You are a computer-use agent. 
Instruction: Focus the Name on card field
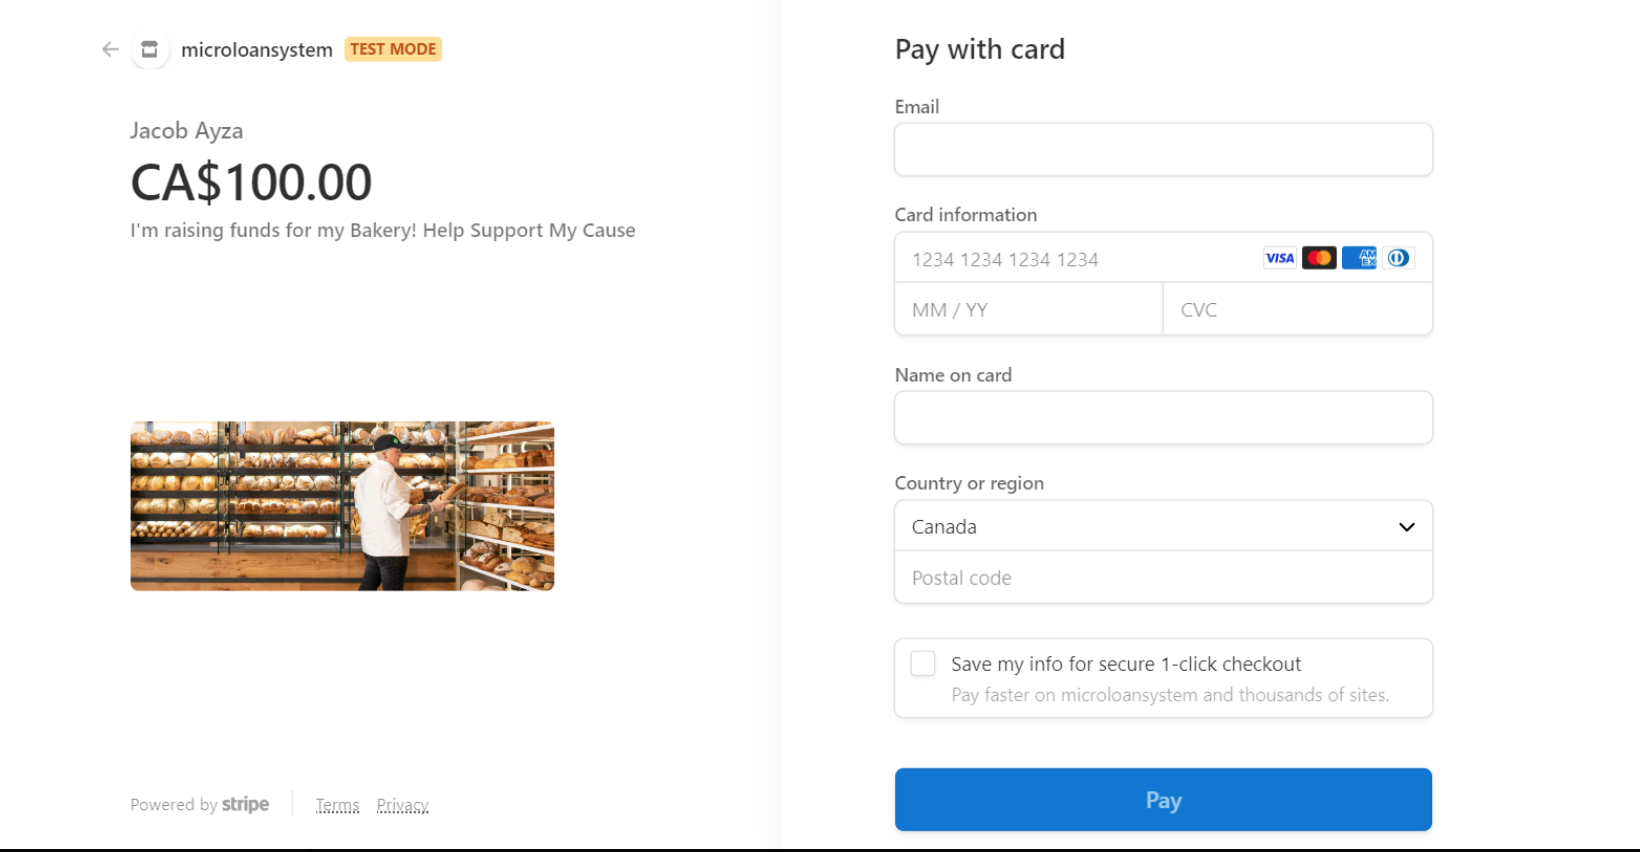(x=1163, y=417)
